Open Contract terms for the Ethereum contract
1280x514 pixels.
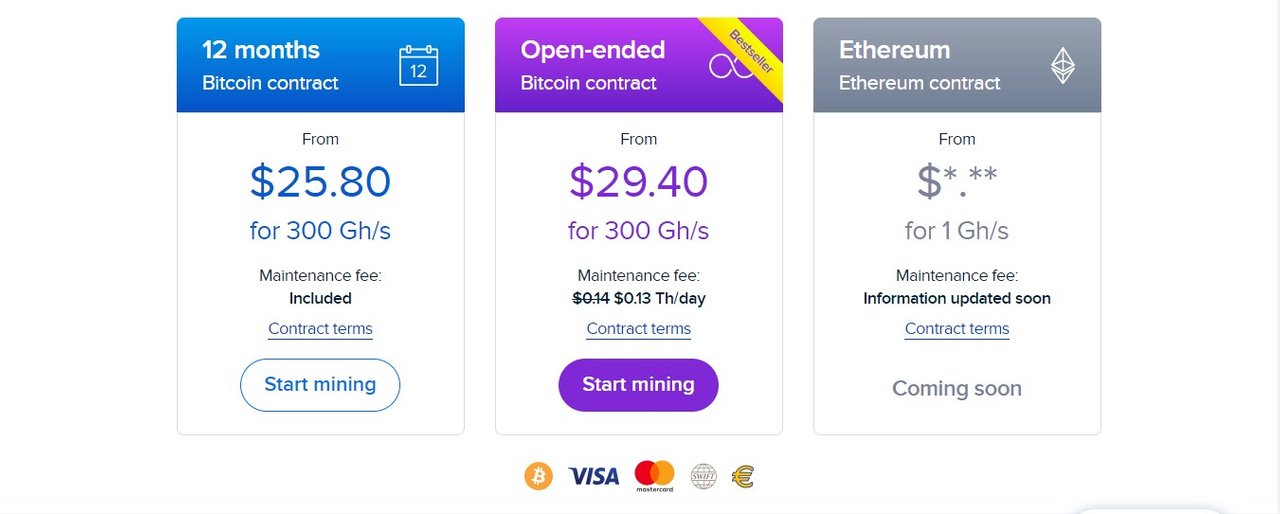tap(957, 329)
